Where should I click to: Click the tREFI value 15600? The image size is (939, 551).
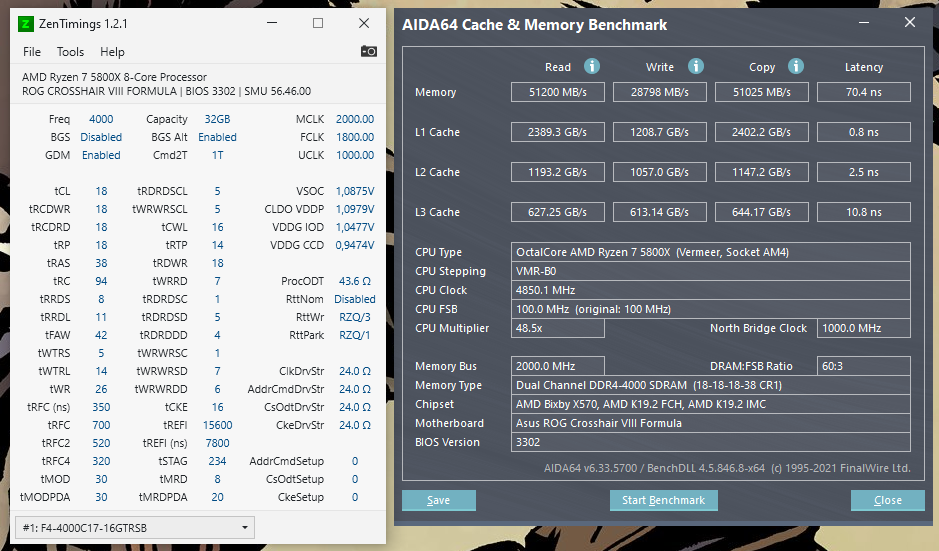[x=217, y=425]
